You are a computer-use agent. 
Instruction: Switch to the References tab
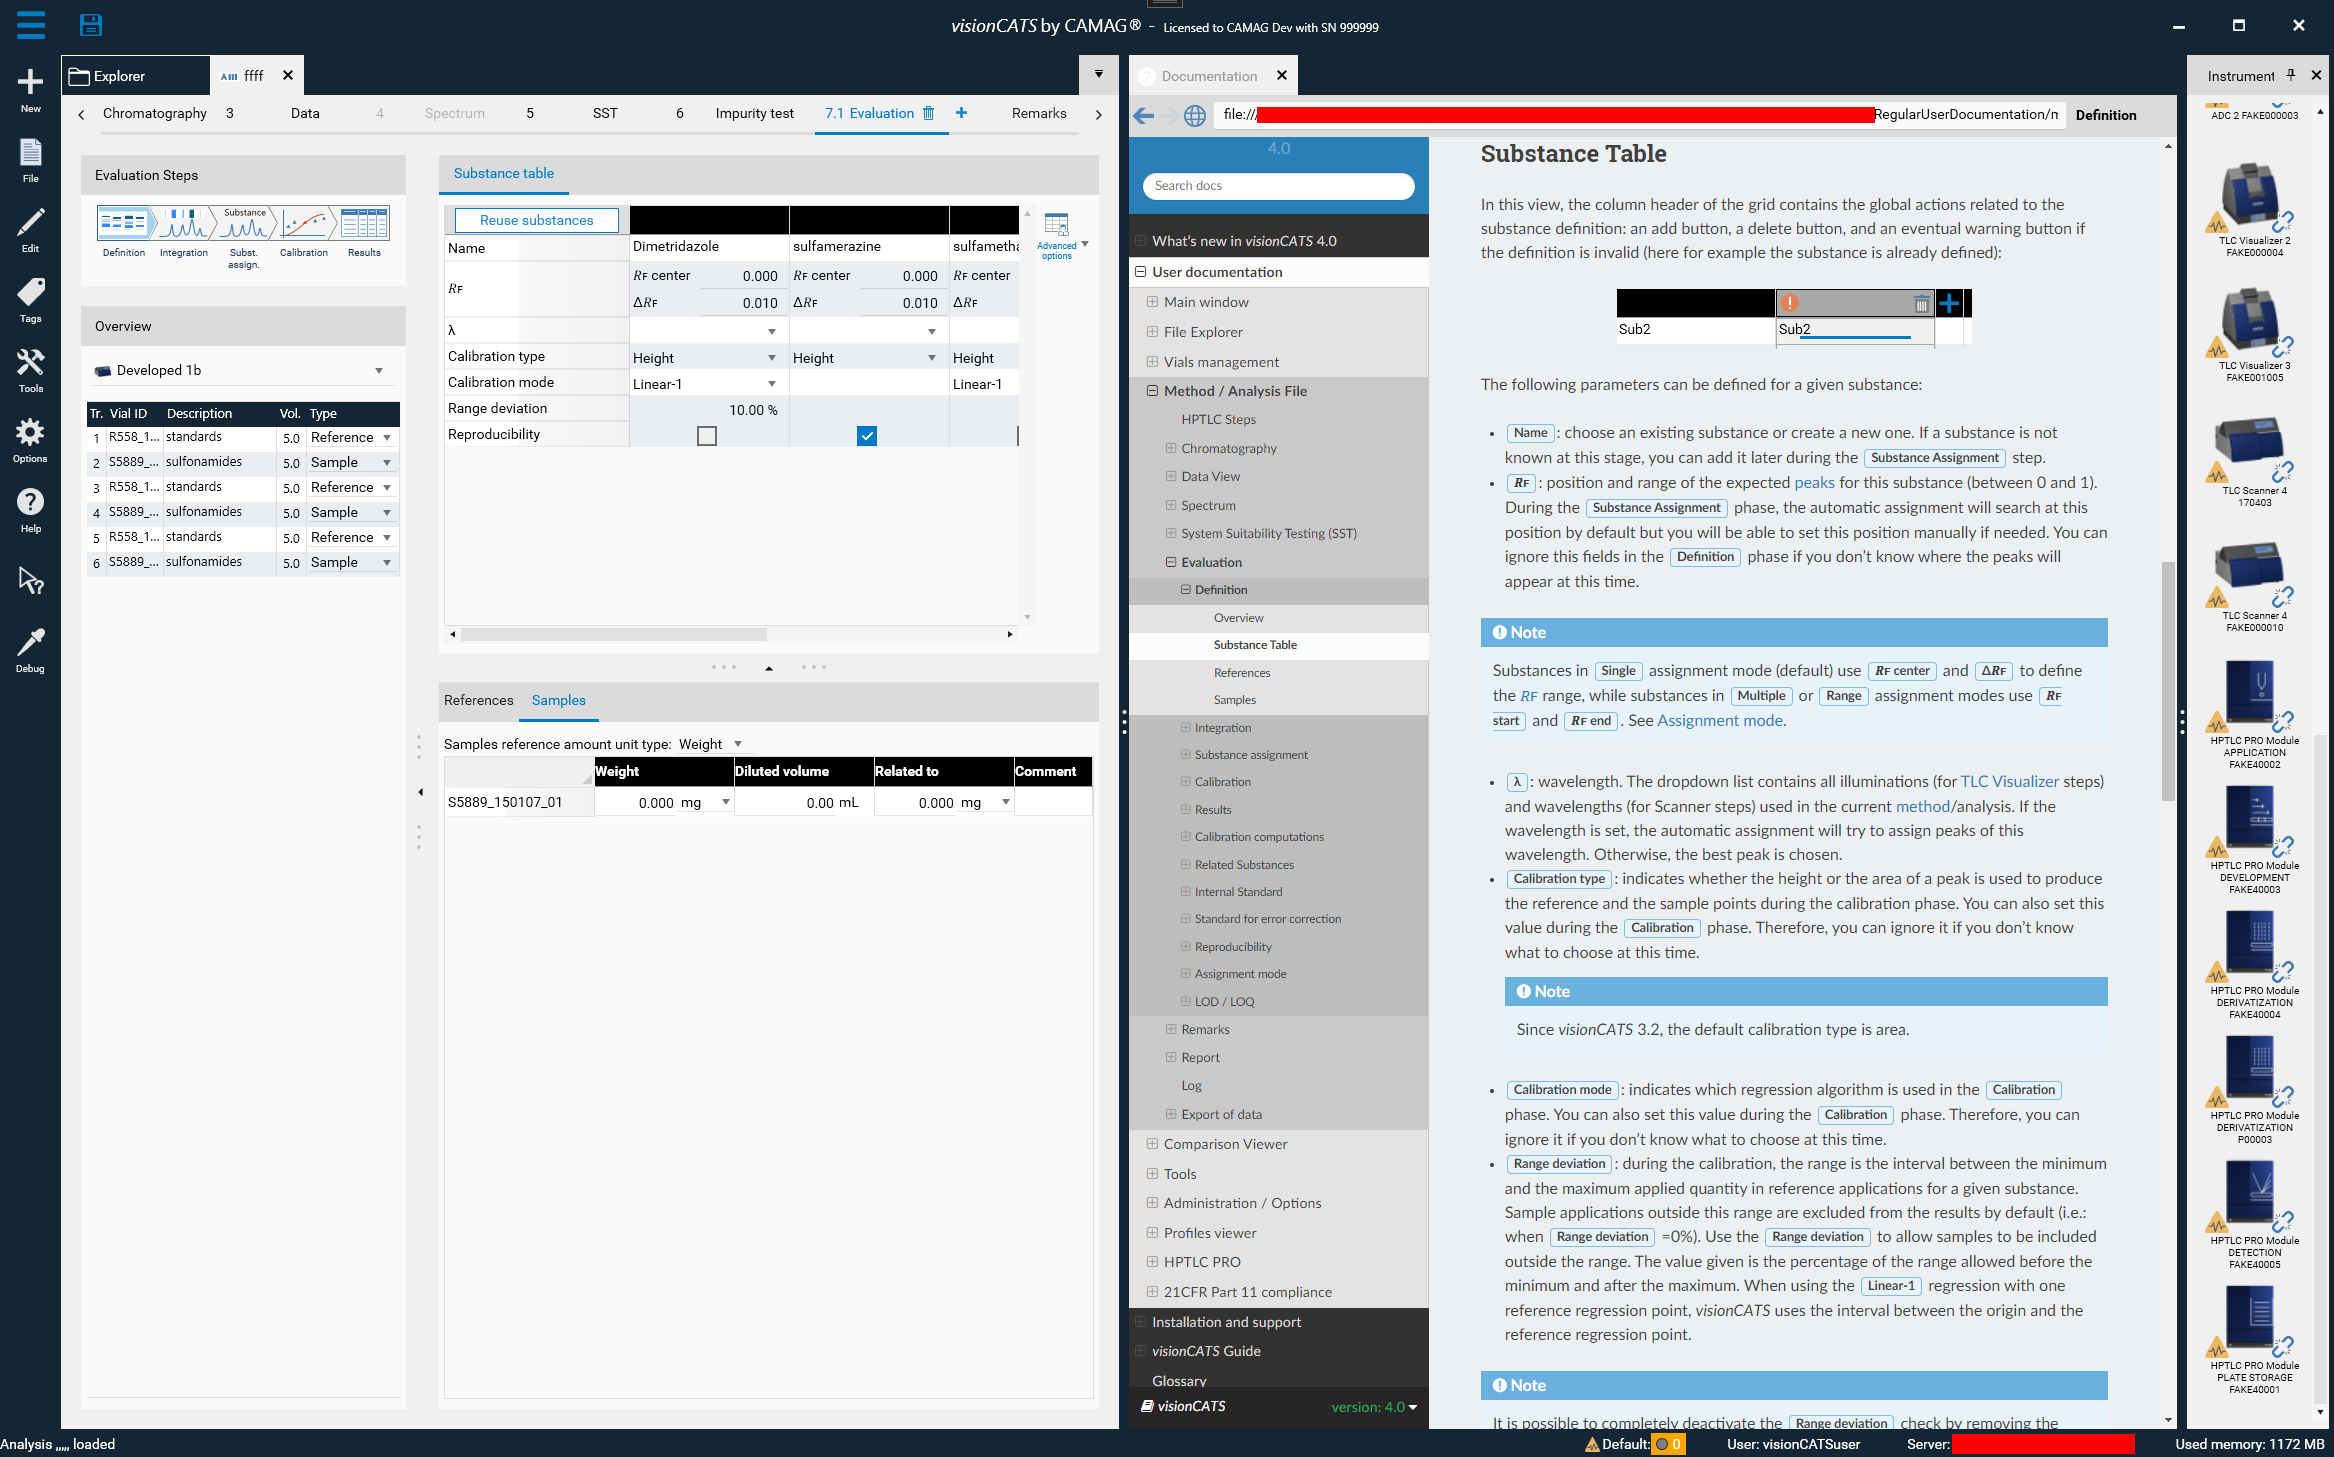(x=478, y=700)
